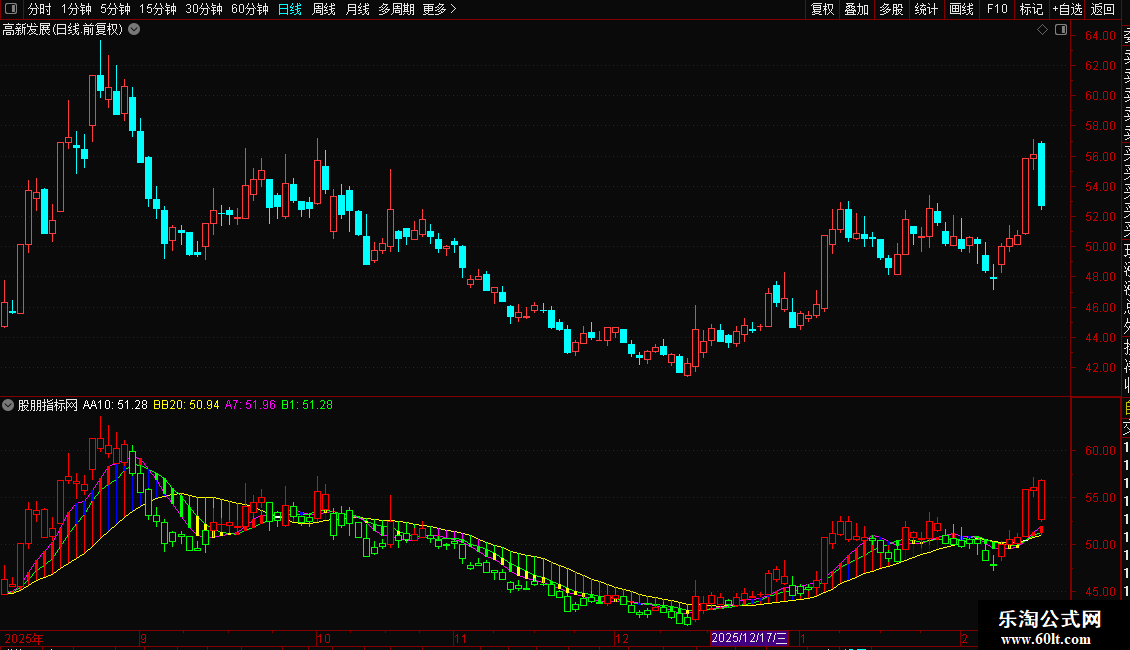The width and height of the screenshot is (1130, 650).
Task: Click the 返回 back button
Action: coord(1103,9)
